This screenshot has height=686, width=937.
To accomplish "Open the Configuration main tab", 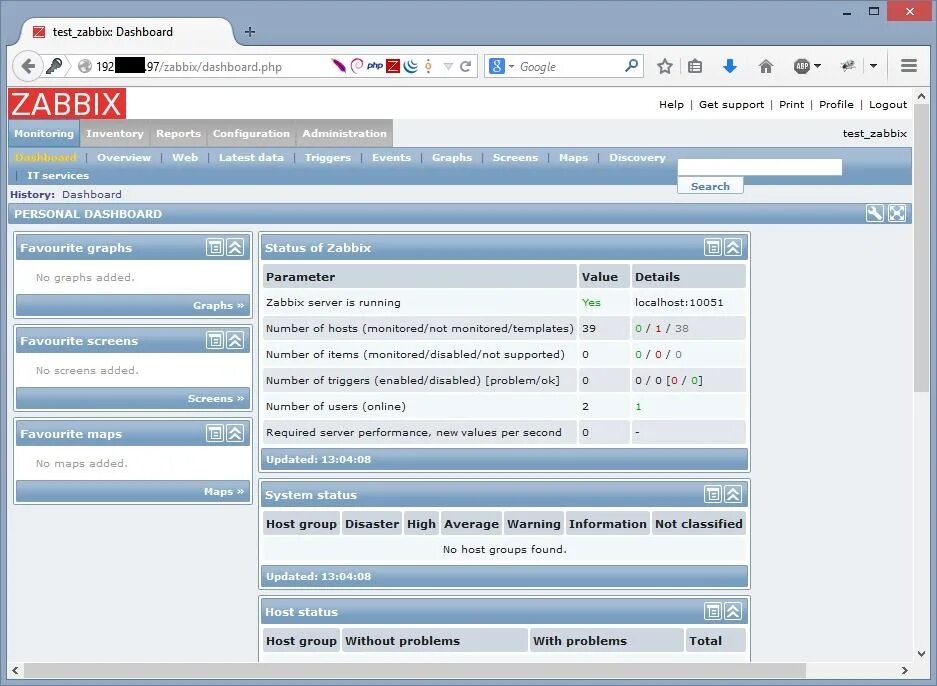I will [251, 133].
